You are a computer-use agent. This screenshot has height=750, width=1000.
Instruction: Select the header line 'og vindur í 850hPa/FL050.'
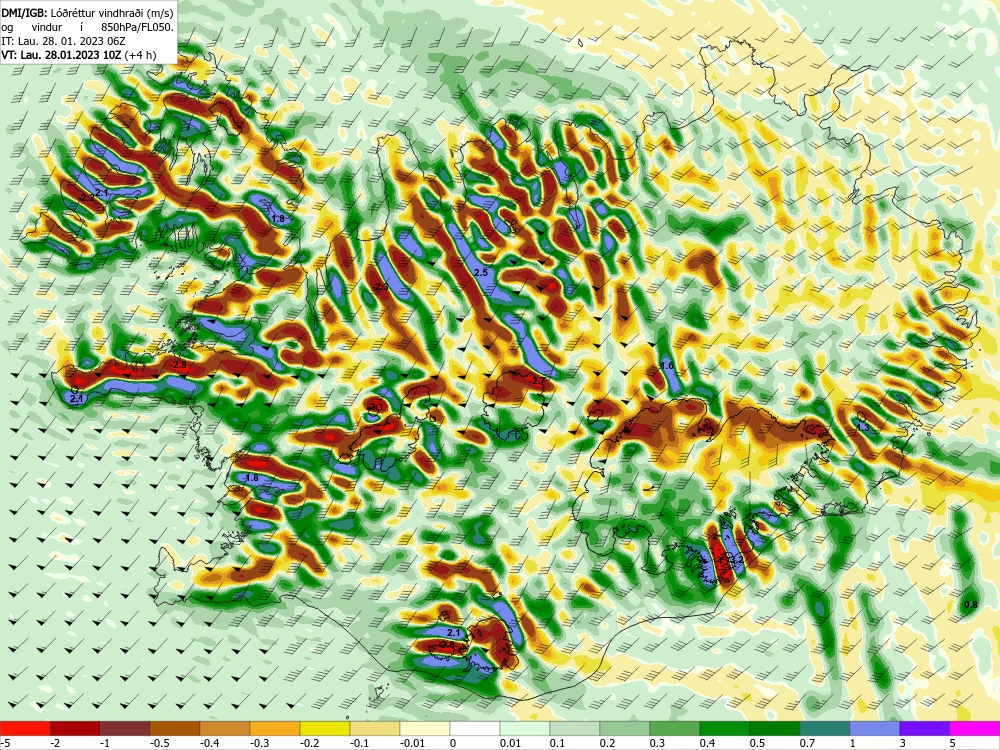[87, 27]
